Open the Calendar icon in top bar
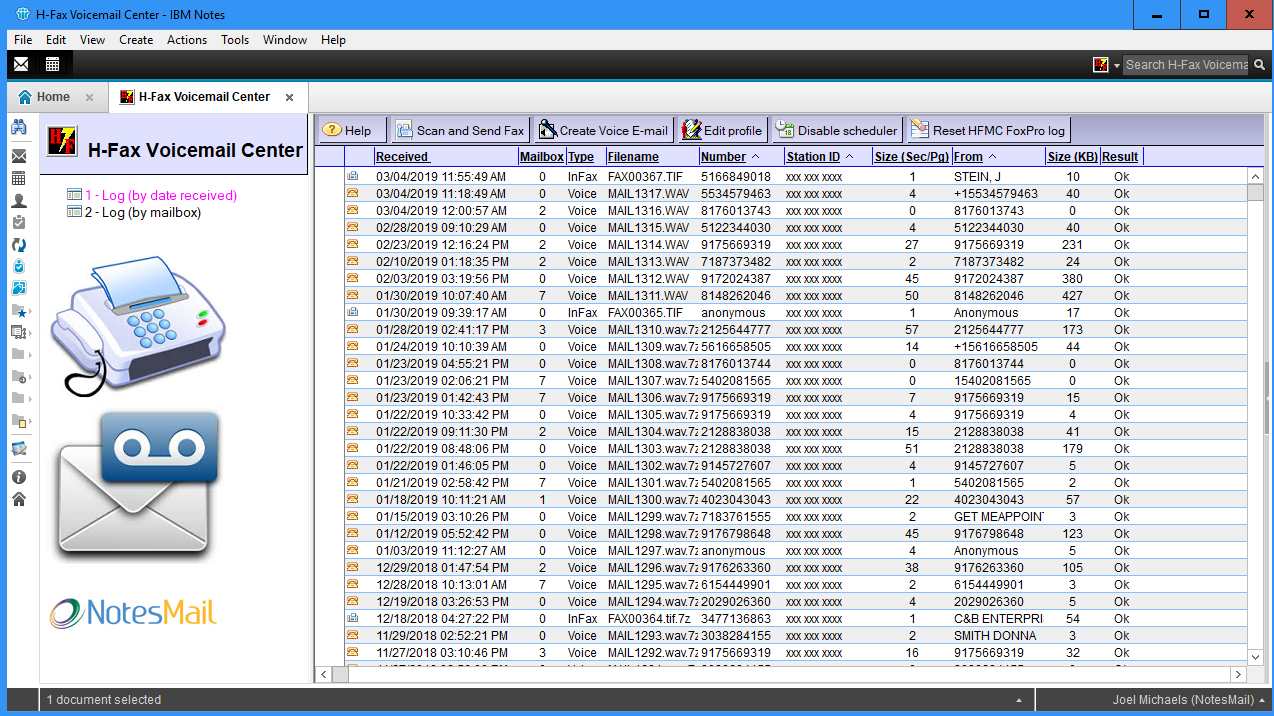The image size is (1274, 716). (x=52, y=64)
